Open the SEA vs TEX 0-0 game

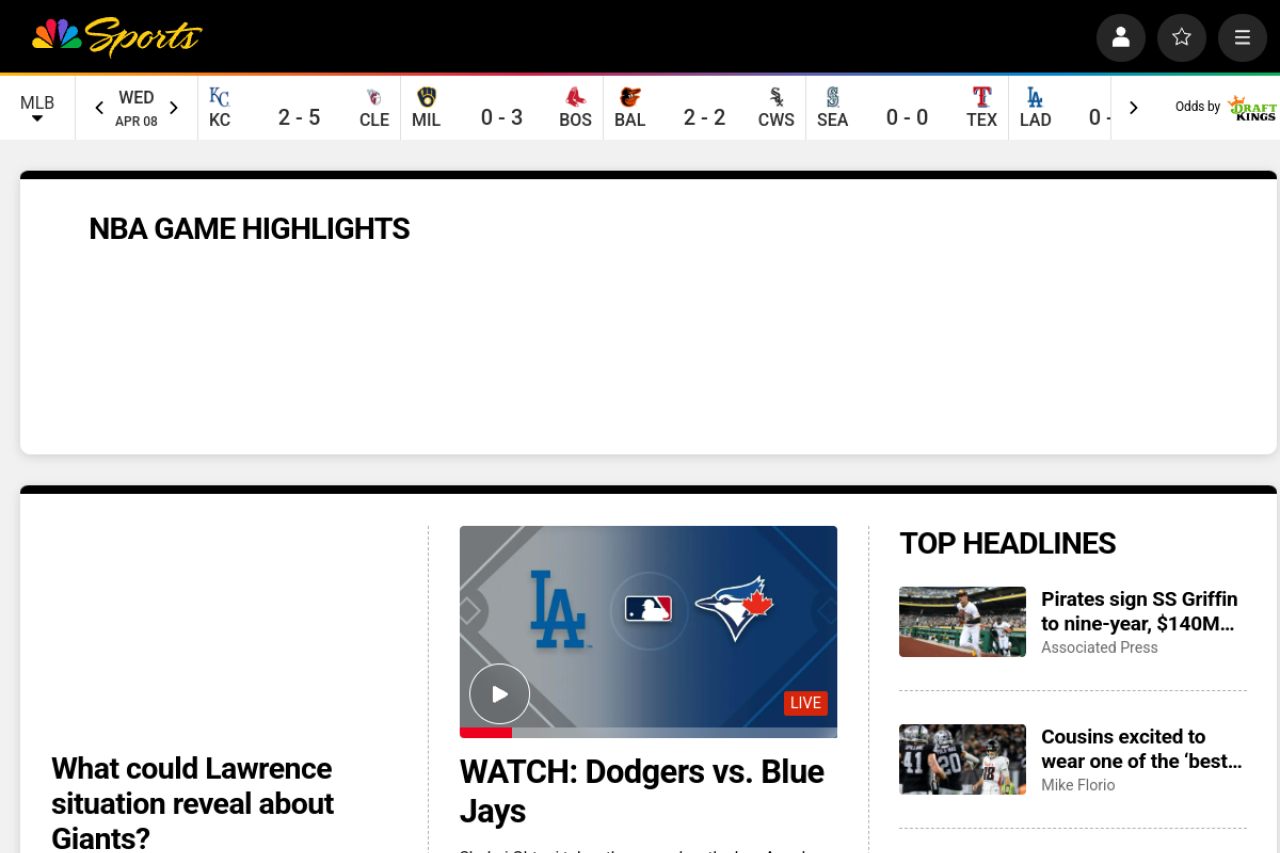[x=906, y=117]
